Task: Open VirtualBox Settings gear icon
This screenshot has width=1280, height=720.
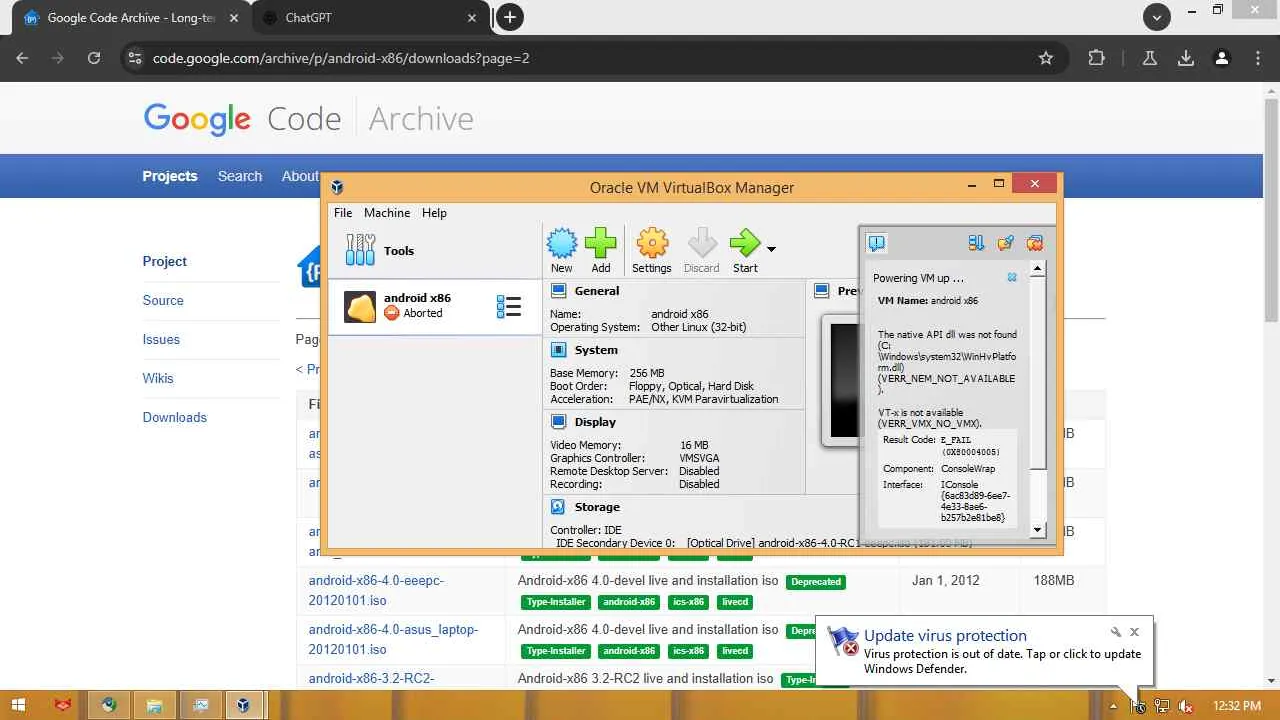Action: 651,242
